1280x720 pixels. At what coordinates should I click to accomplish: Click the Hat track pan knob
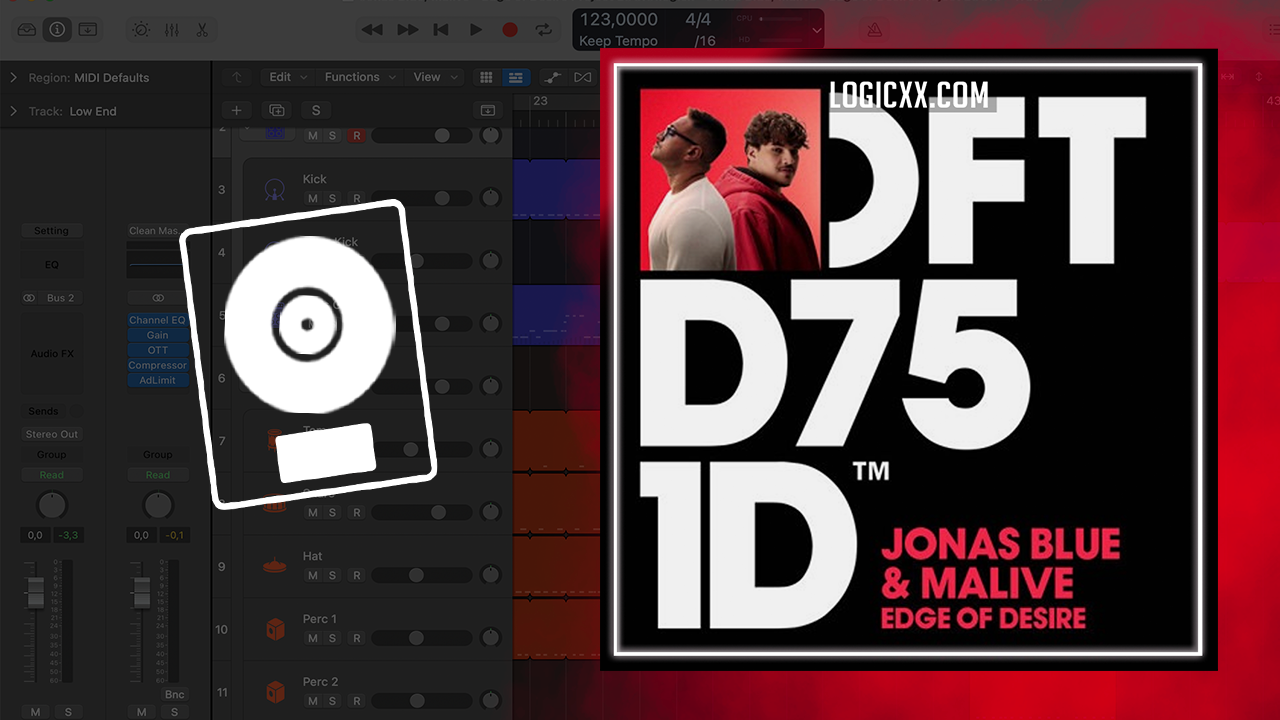pyautogui.click(x=490, y=575)
